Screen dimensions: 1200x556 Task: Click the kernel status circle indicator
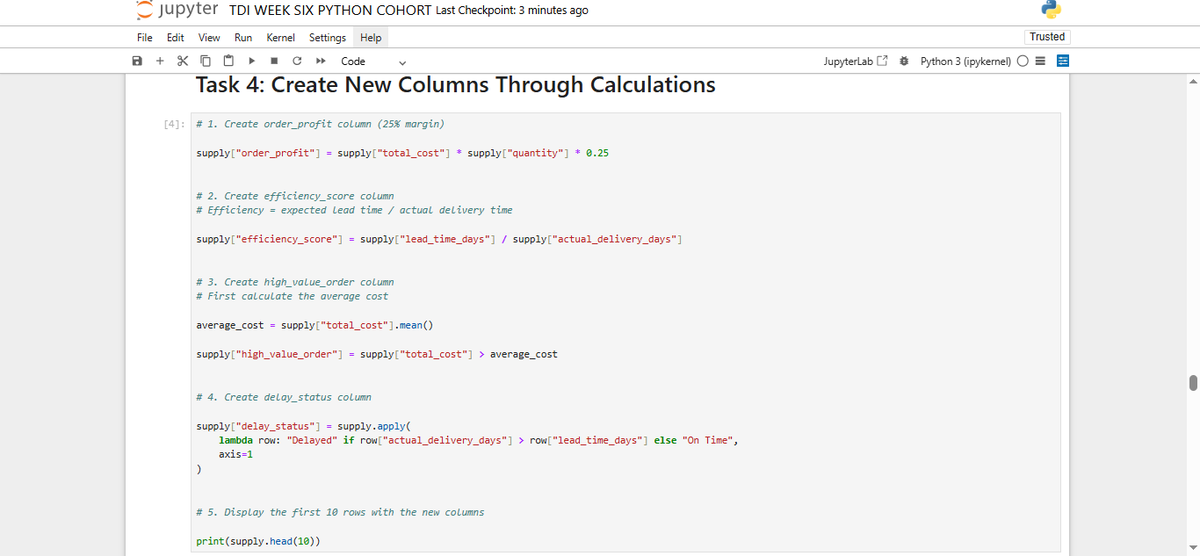1022,61
